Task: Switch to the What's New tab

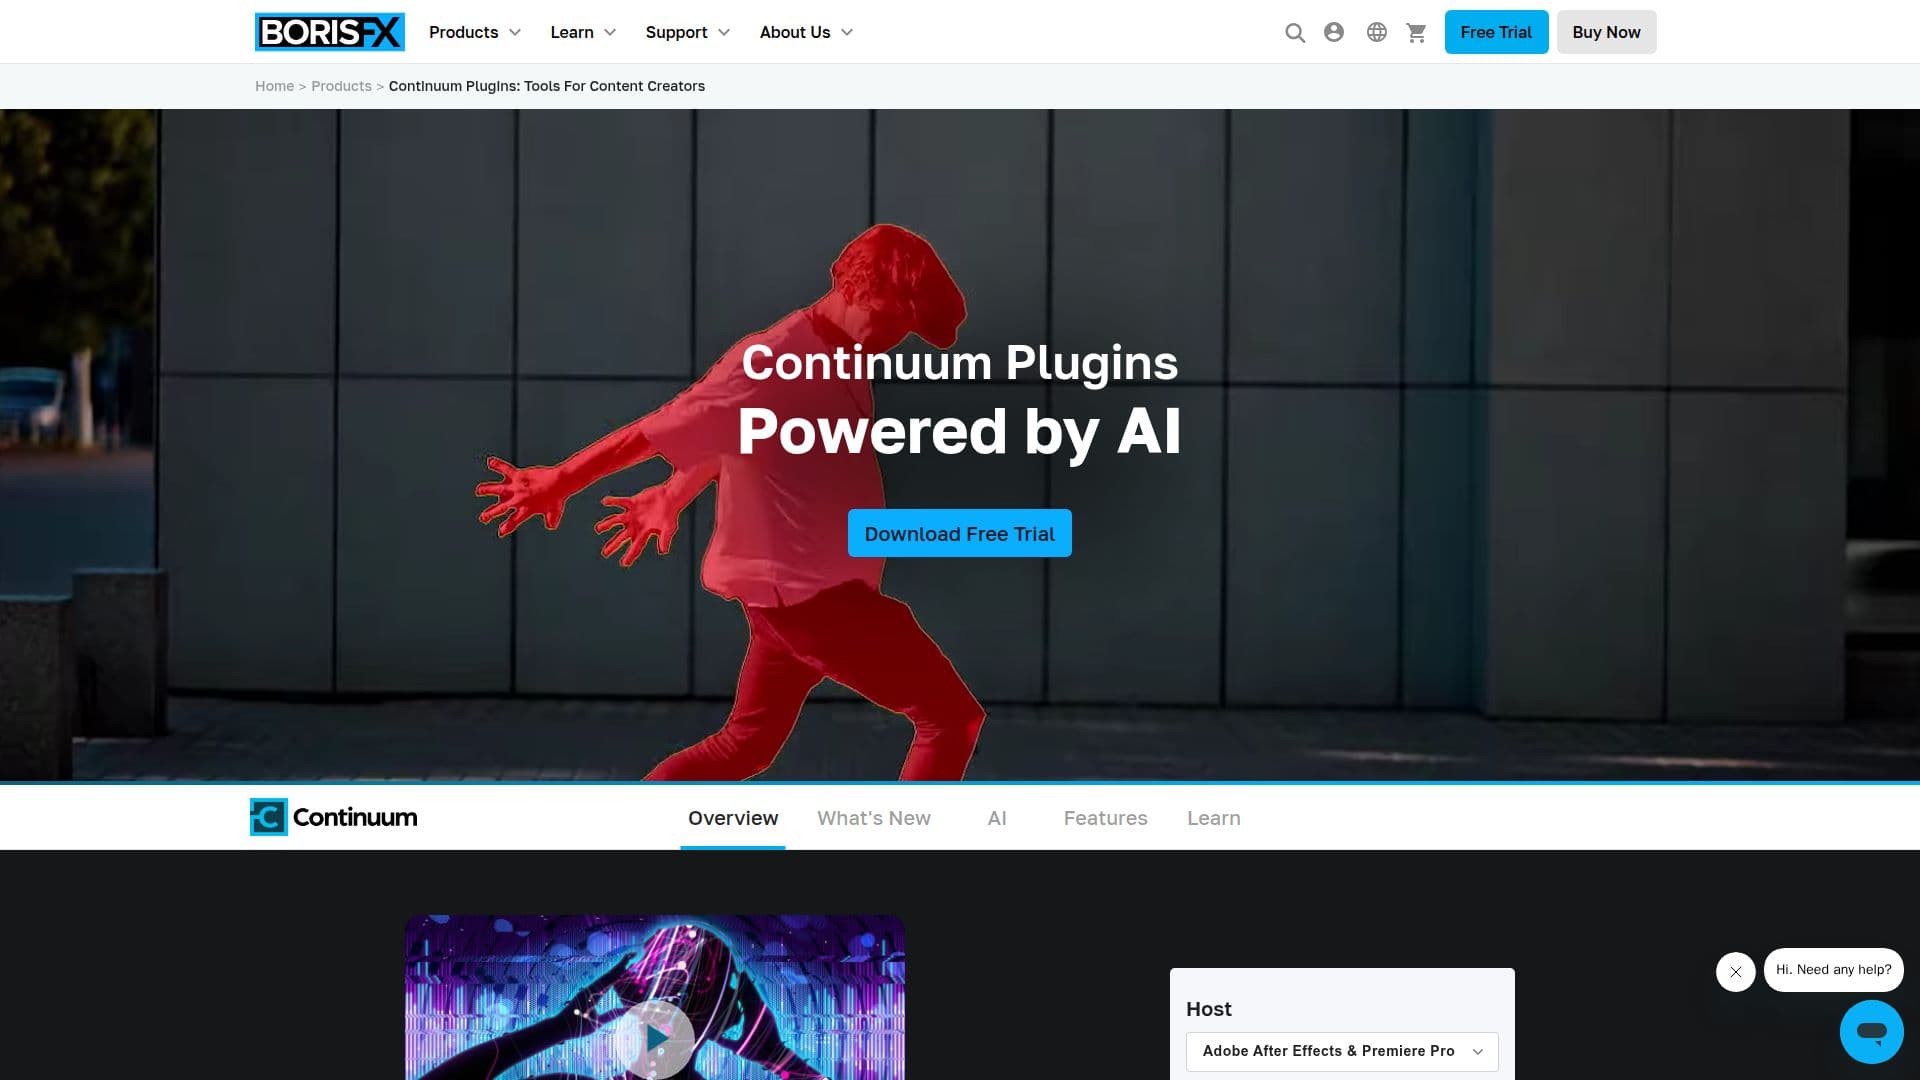Action: click(x=874, y=818)
